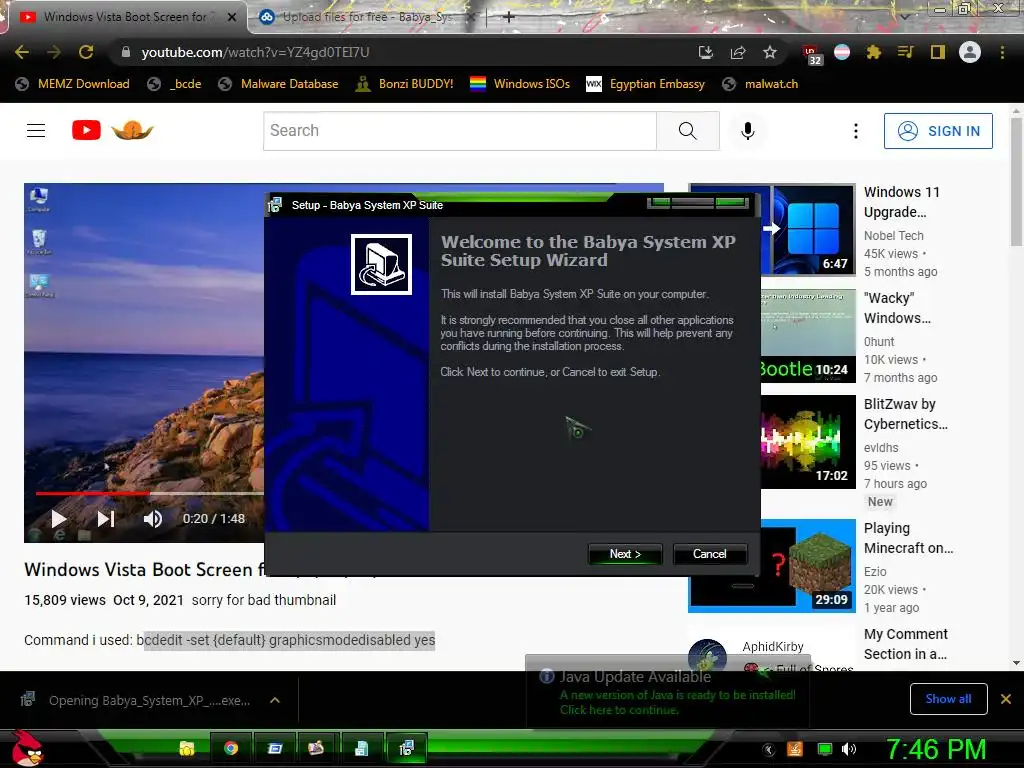Open Chrome's three-dot menu

[1002, 52]
